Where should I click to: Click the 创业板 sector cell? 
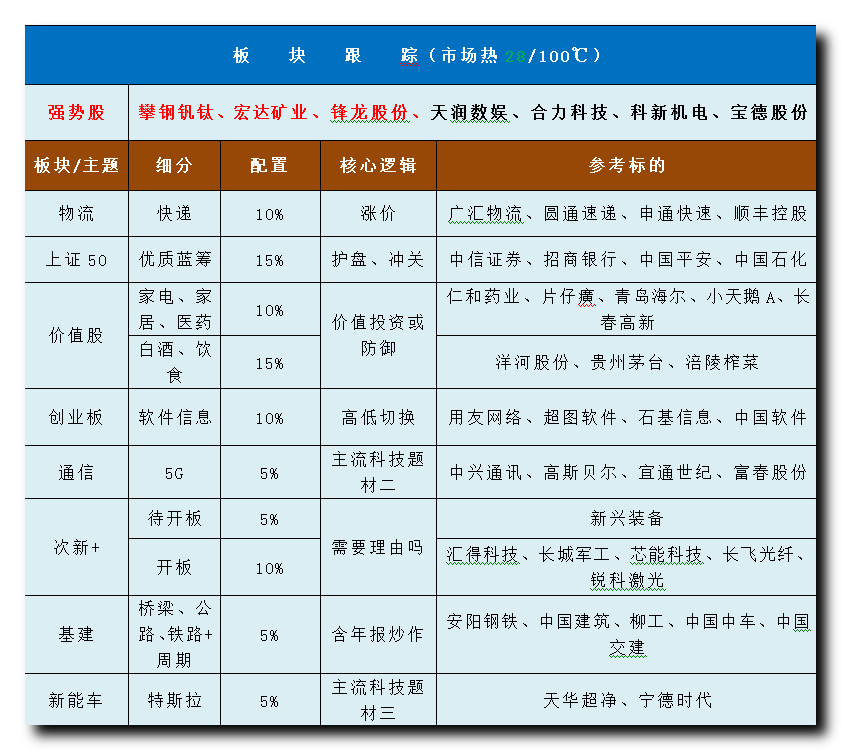click(x=76, y=418)
